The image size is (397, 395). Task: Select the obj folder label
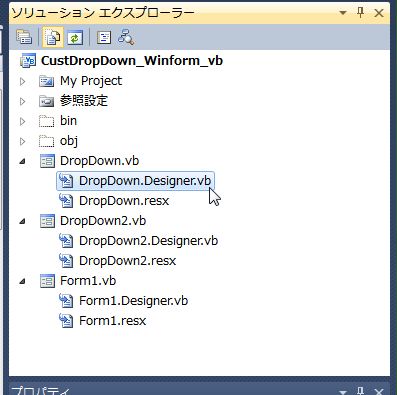[69, 141]
